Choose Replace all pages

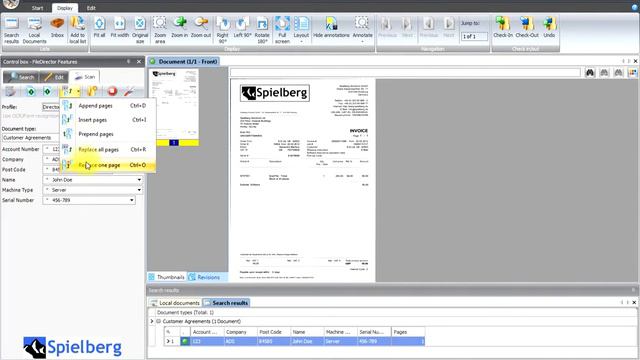(x=108, y=150)
